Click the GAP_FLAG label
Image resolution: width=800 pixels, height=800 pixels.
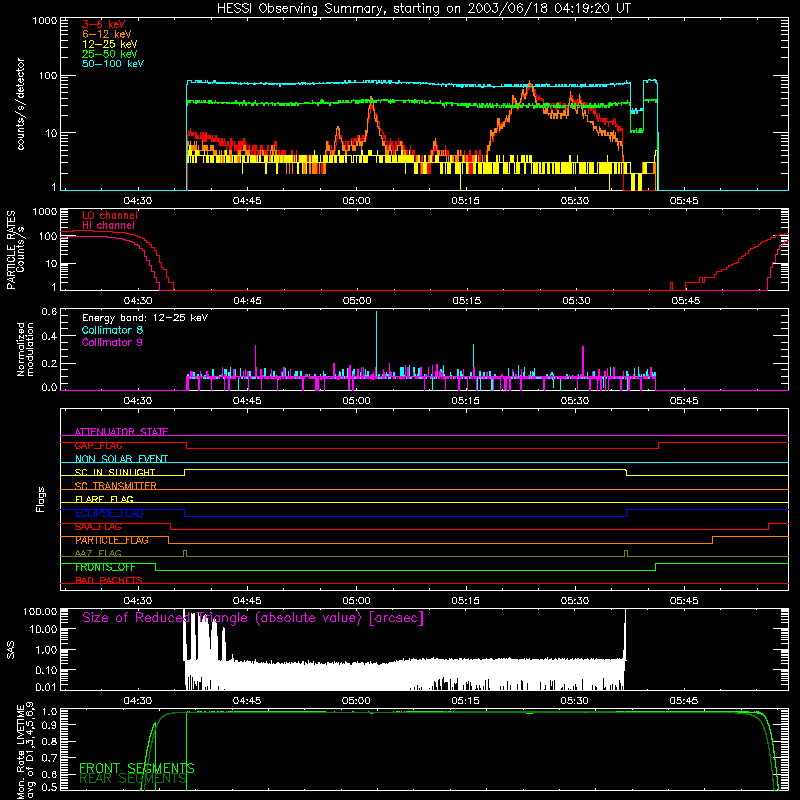click(98, 445)
